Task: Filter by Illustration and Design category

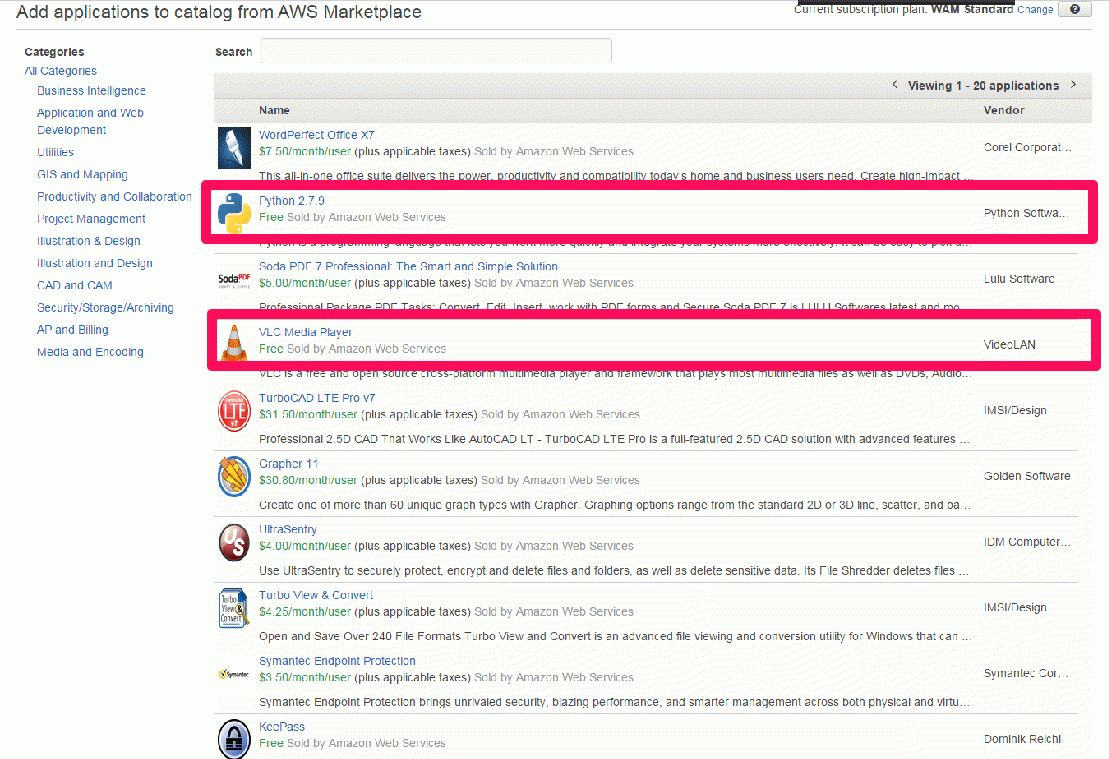Action: pyautogui.click(x=95, y=262)
